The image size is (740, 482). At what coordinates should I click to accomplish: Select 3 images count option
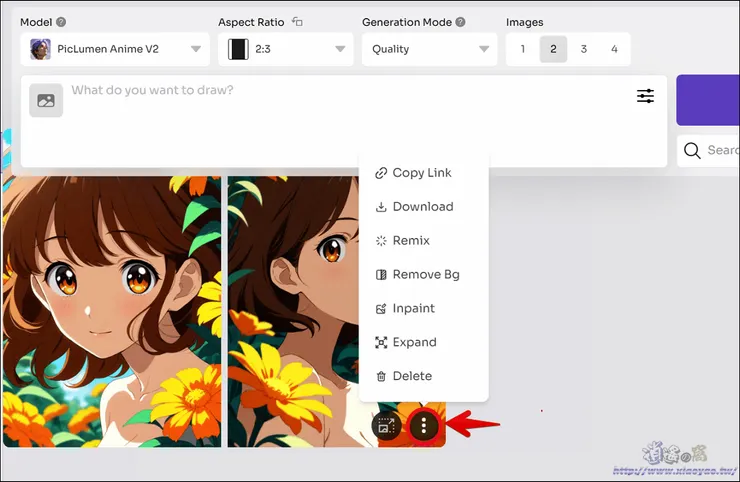[584, 49]
